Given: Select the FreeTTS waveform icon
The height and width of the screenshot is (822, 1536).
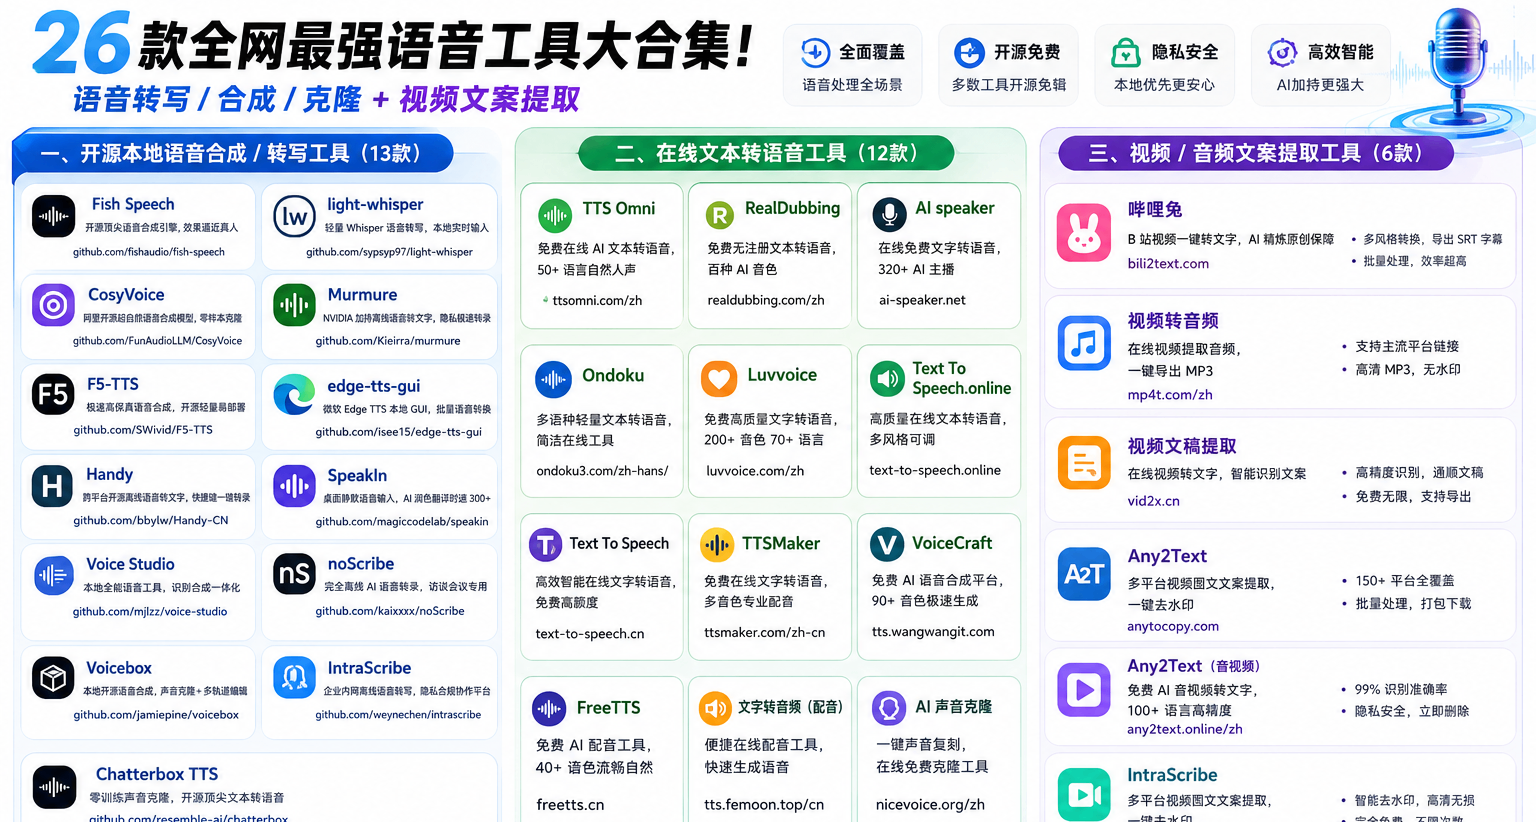Looking at the screenshot, I should [549, 709].
